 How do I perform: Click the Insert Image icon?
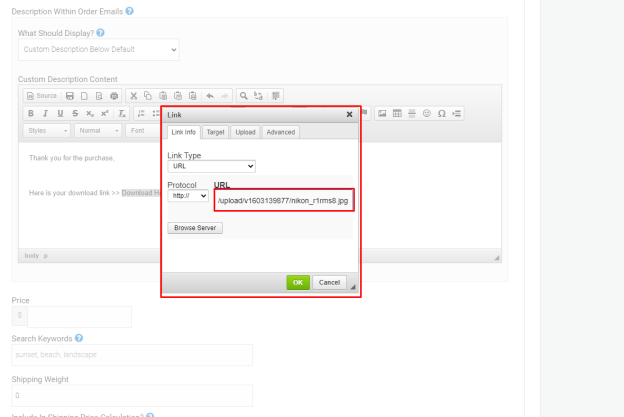pos(382,113)
